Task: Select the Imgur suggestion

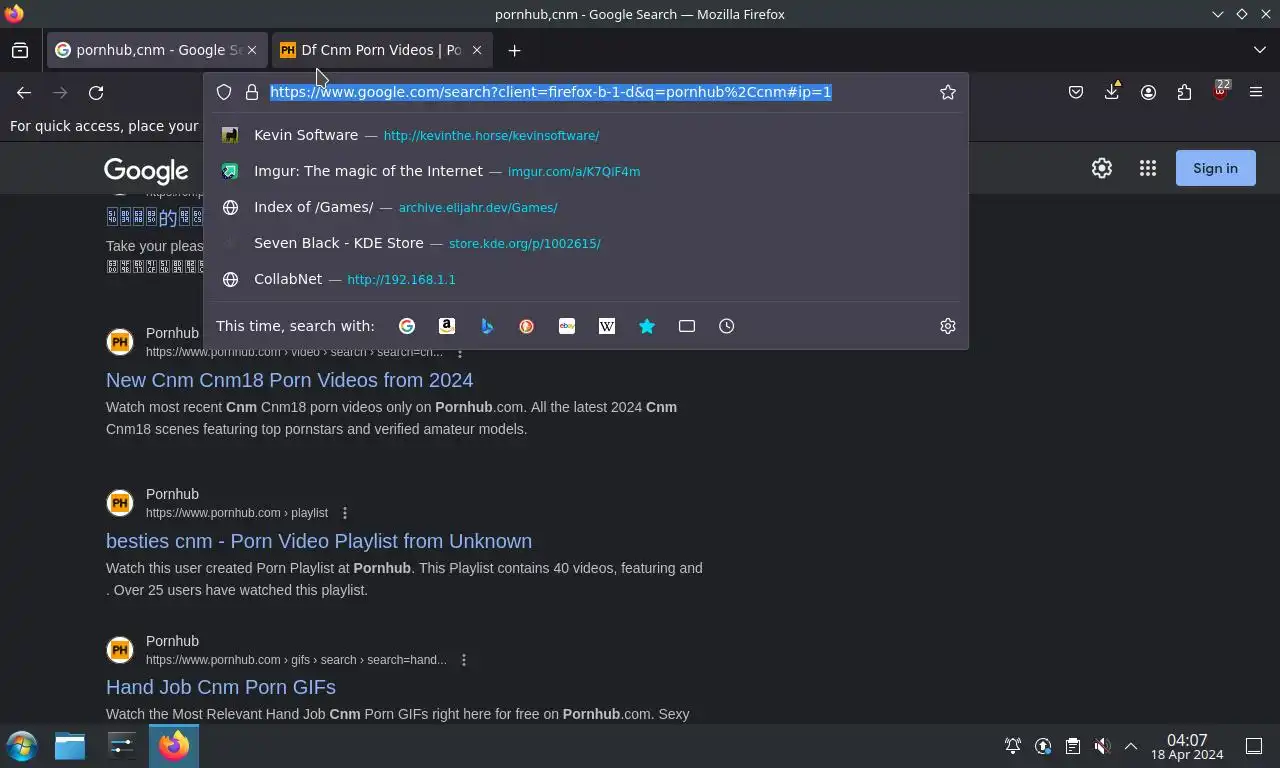Action: (x=586, y=171)
